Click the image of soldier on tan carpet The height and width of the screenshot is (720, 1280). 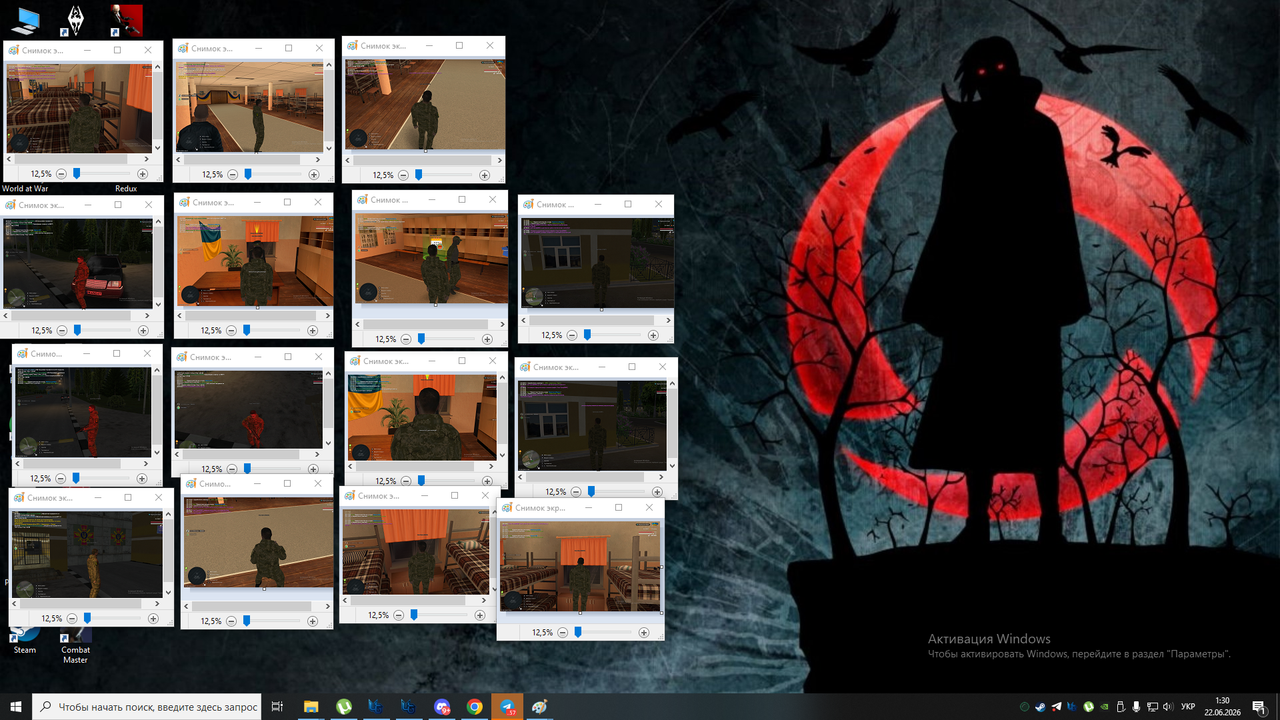click(x=424, y=104)
